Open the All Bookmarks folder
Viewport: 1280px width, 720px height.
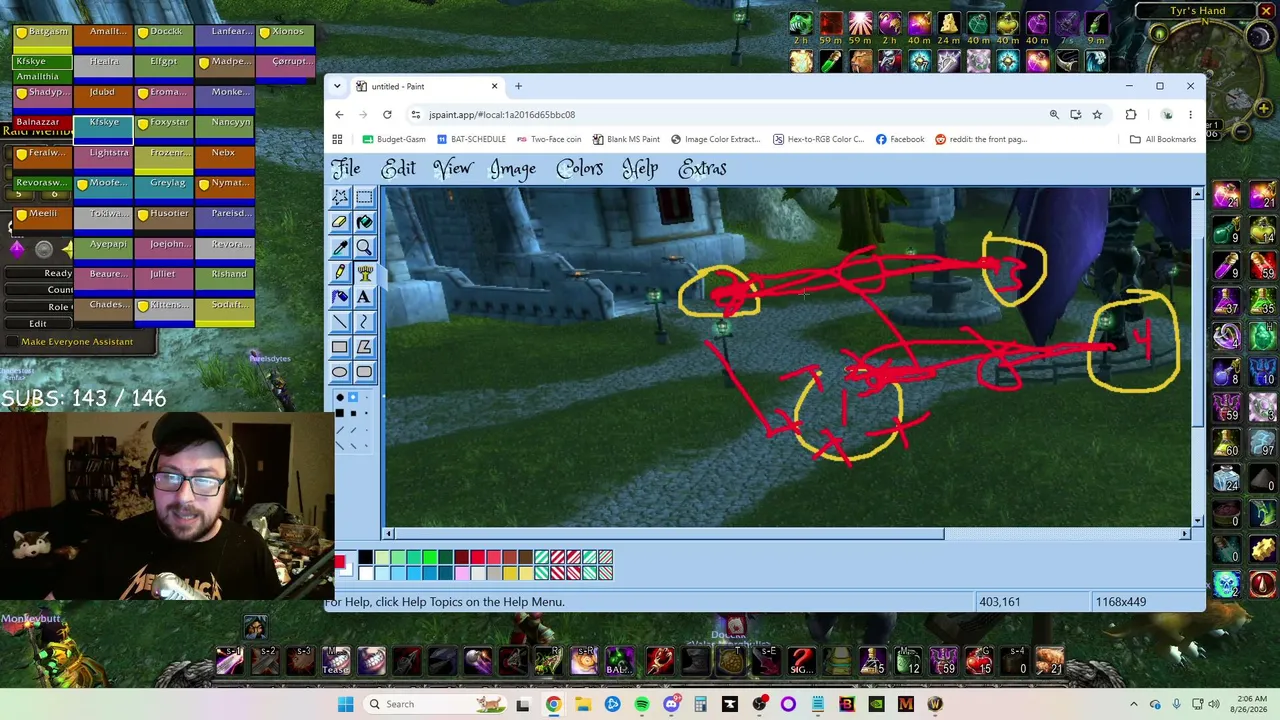tap(1163, 139)
